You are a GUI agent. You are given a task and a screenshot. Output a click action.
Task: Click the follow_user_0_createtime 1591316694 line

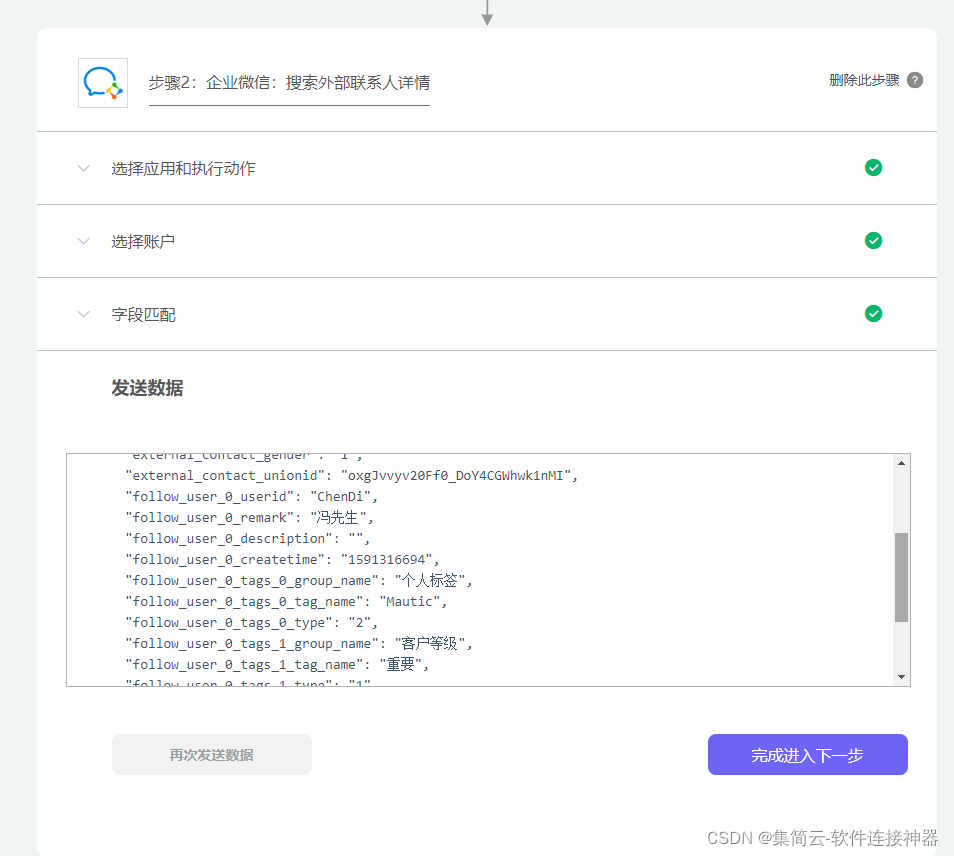[x=282, y=560]
